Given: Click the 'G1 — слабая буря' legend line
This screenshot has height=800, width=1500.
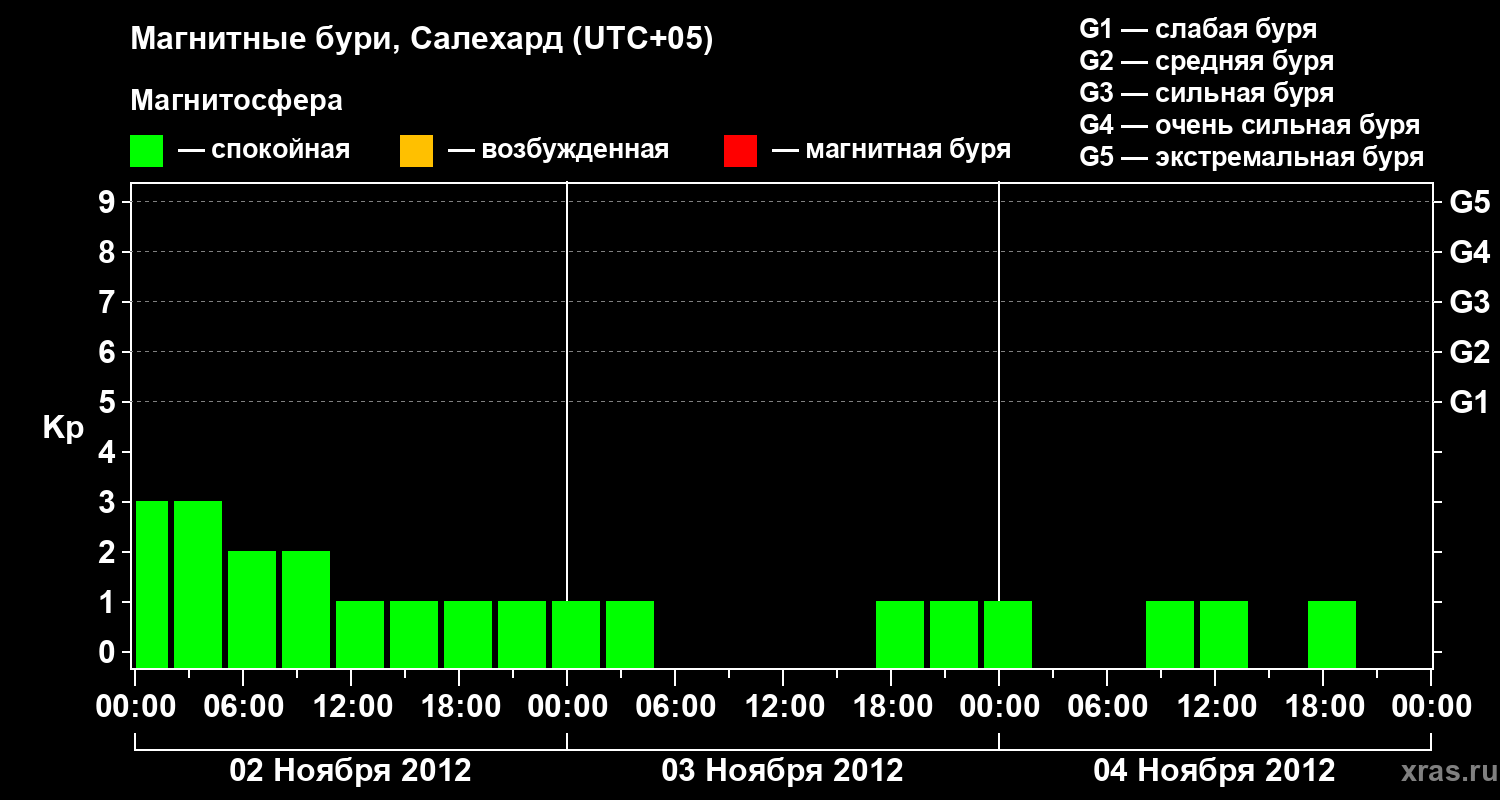Looking at the screenshot, I should [1198, 29].
